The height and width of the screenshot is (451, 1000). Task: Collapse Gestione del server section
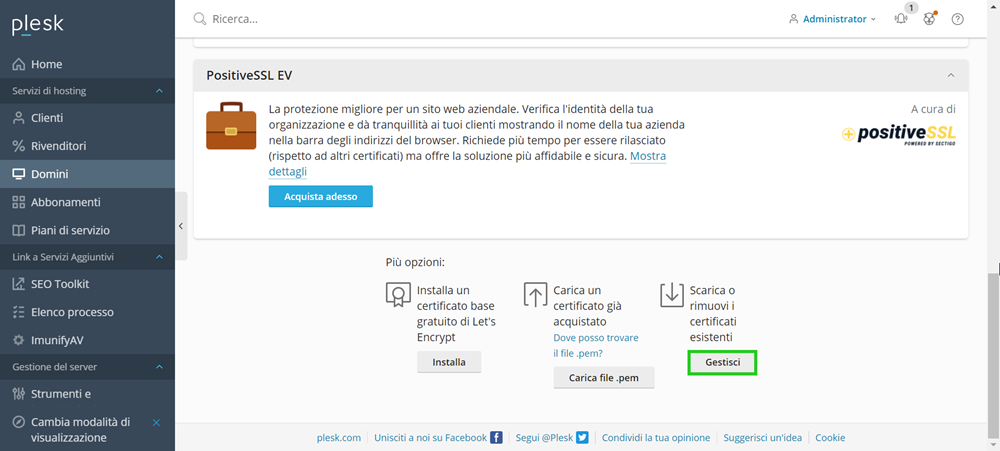pyautogui.click(x=159, y=367)
